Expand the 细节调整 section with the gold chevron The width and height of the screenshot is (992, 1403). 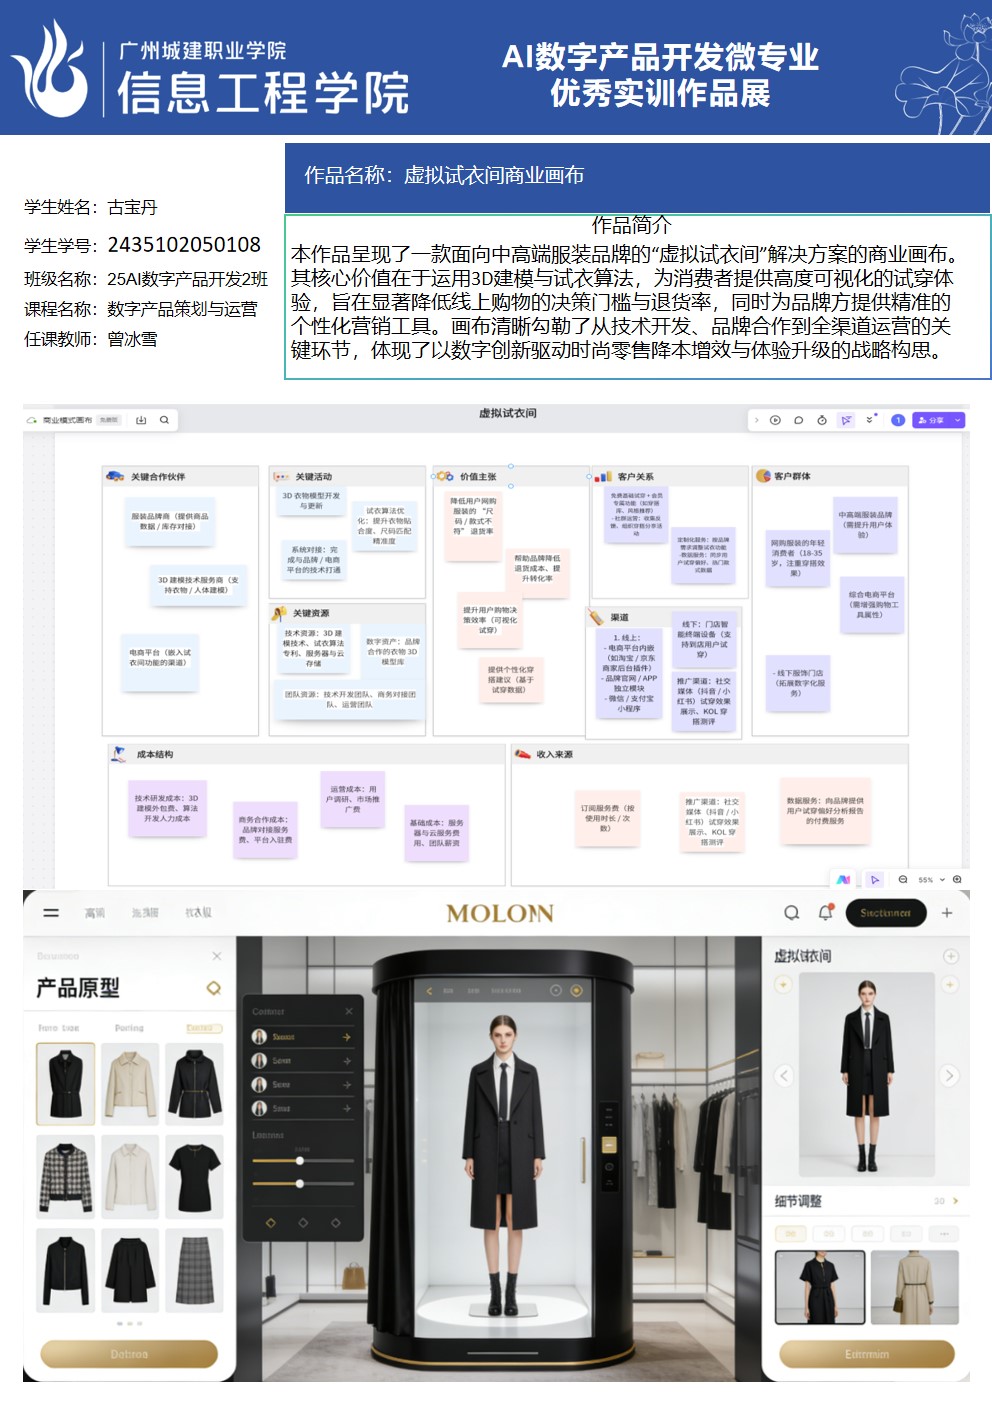(955, 1201)
